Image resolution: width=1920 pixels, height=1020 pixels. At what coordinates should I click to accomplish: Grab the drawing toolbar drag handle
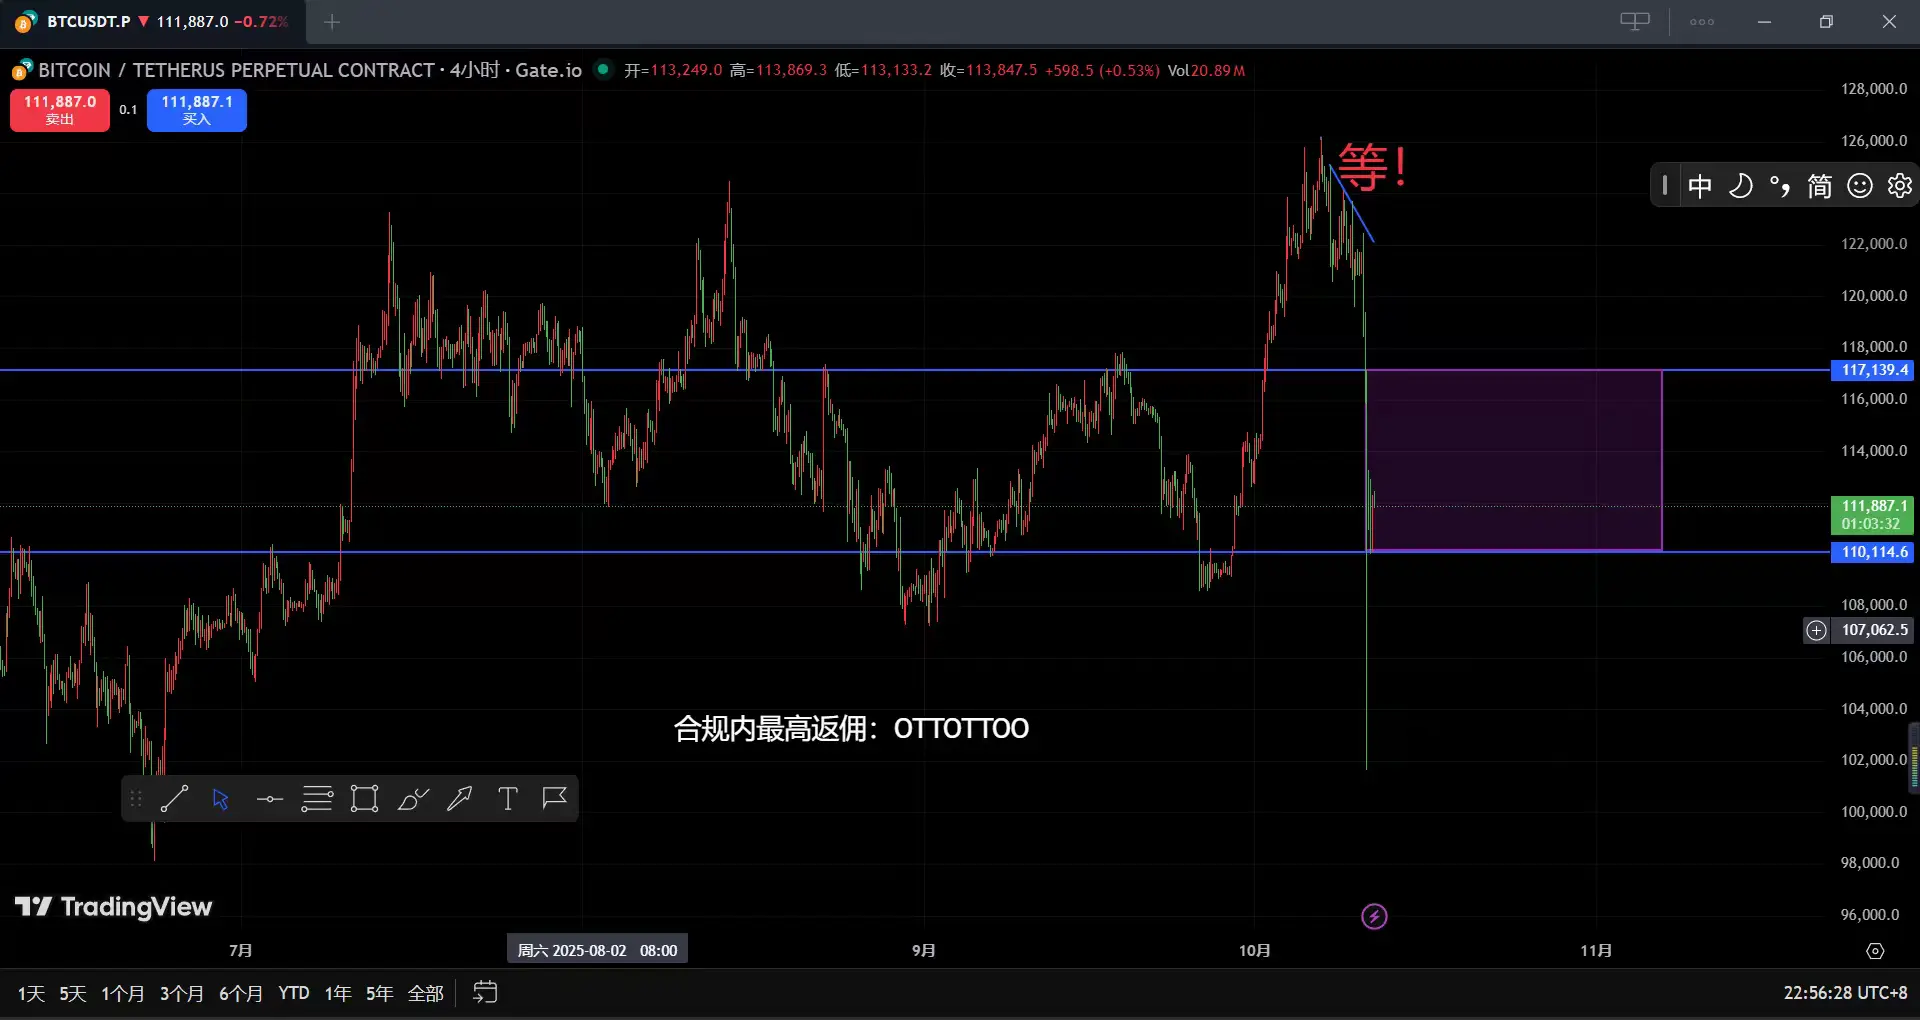(136, 798)
